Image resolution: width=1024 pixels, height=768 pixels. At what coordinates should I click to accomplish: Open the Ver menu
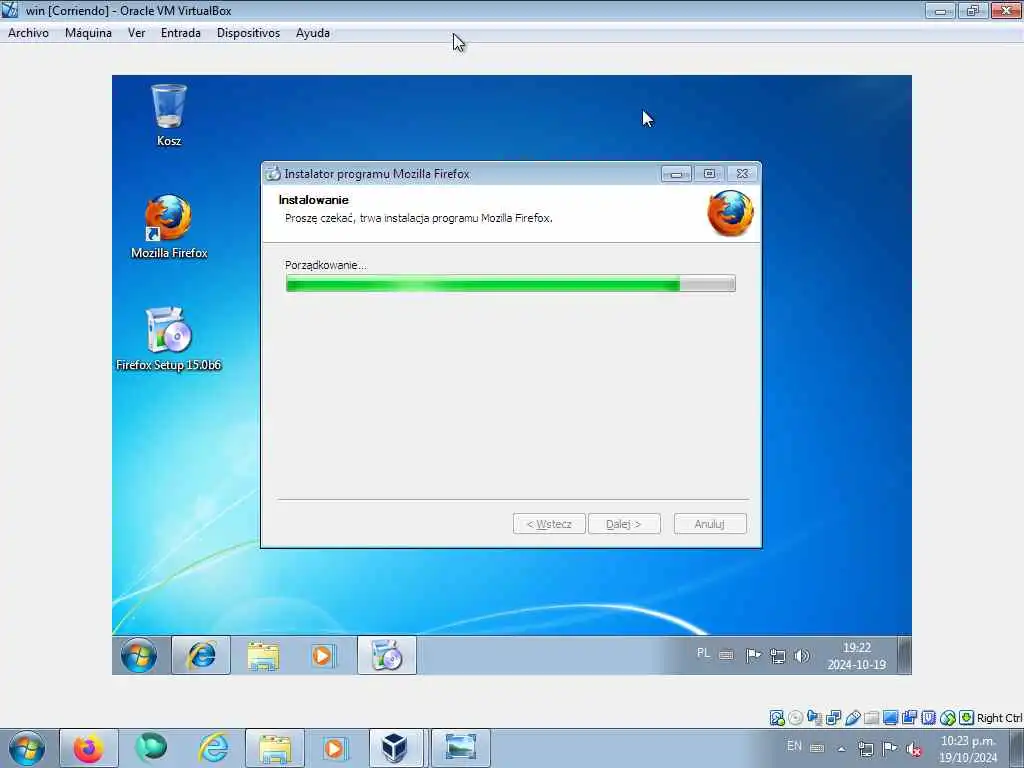coord(136,33)
